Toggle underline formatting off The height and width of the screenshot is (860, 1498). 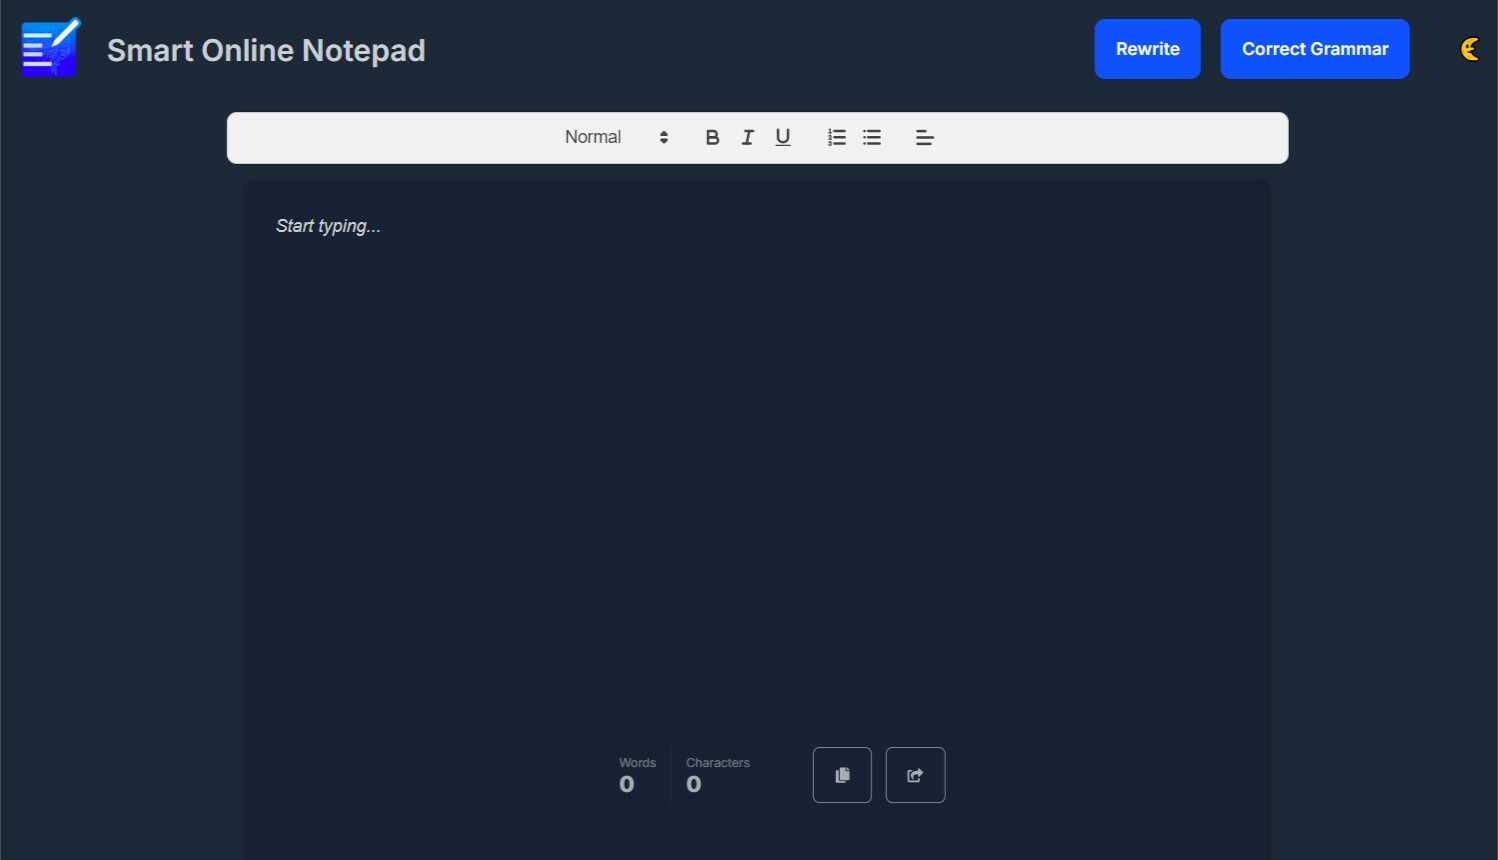[782, 137]
